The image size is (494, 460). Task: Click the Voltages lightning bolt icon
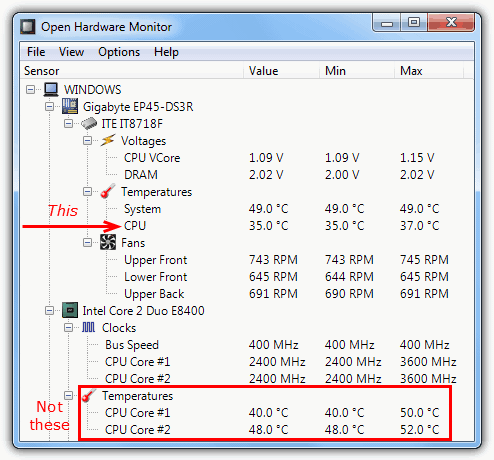(108, 140)
